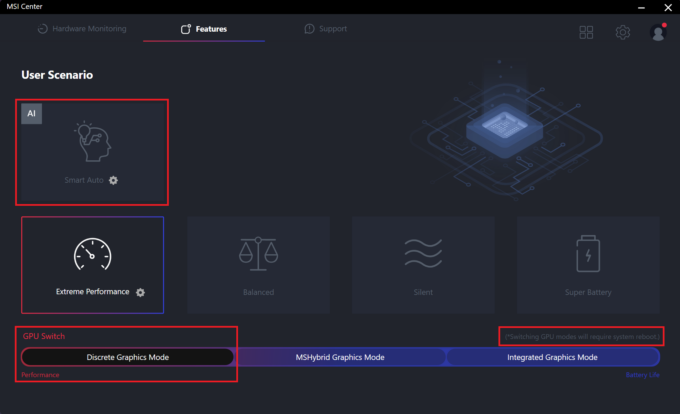680x414 pixels.
Task: Open Smart Auto settings gear
Action: pyautogui.click(x=114, y=180)
